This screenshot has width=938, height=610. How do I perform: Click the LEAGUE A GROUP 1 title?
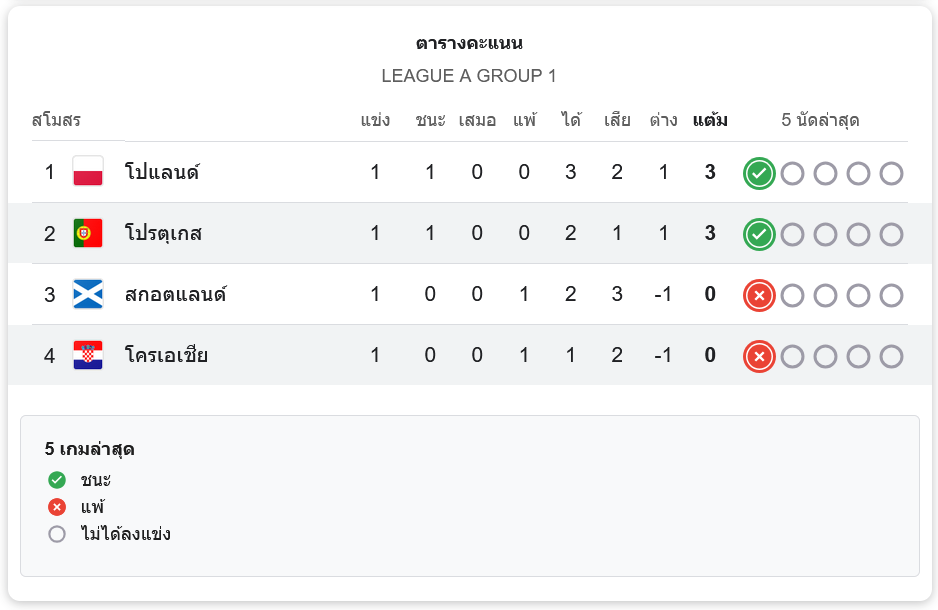pos(469,76)
